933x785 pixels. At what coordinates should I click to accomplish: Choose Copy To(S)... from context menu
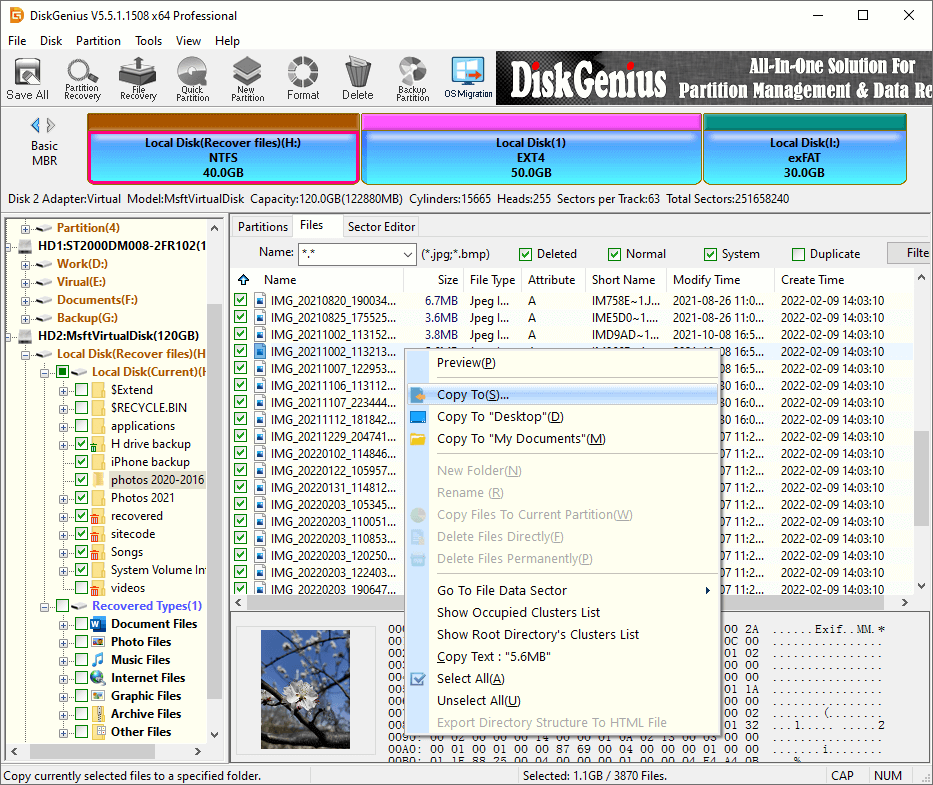coord(563,395)
